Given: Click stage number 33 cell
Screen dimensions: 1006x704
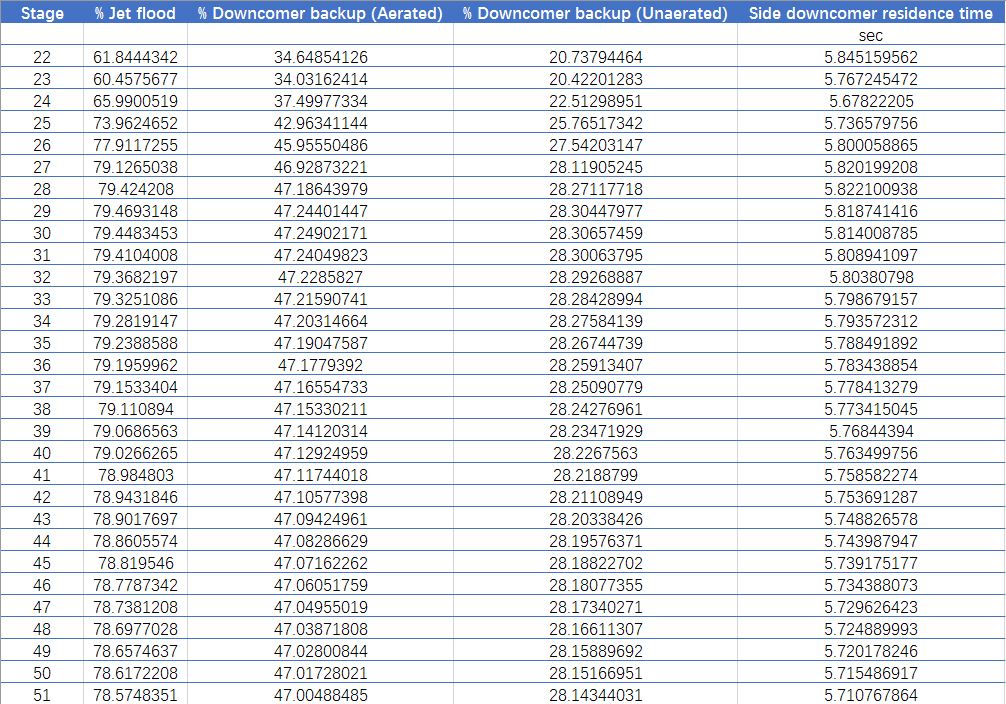Looking at the screenshot, I should pos(42,299).
